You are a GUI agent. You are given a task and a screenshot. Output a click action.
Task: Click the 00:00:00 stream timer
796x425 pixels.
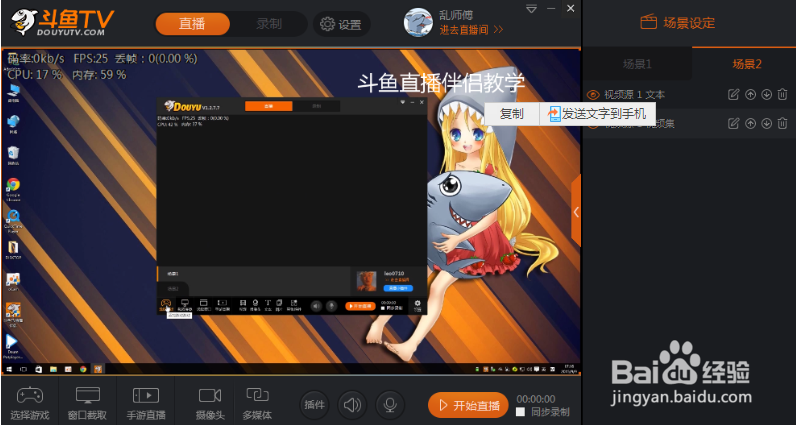(x=536, y=399)
